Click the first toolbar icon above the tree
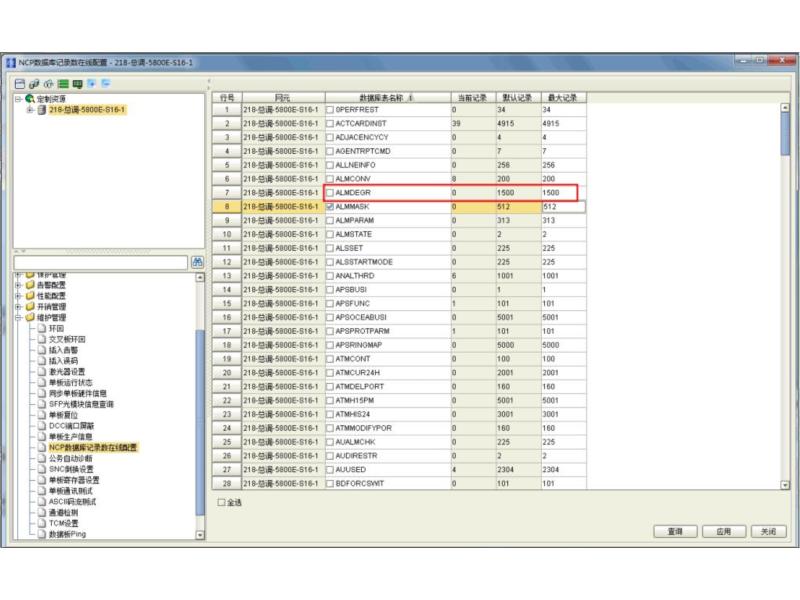The width and height of the screenshot is (800, 600). 19,84
